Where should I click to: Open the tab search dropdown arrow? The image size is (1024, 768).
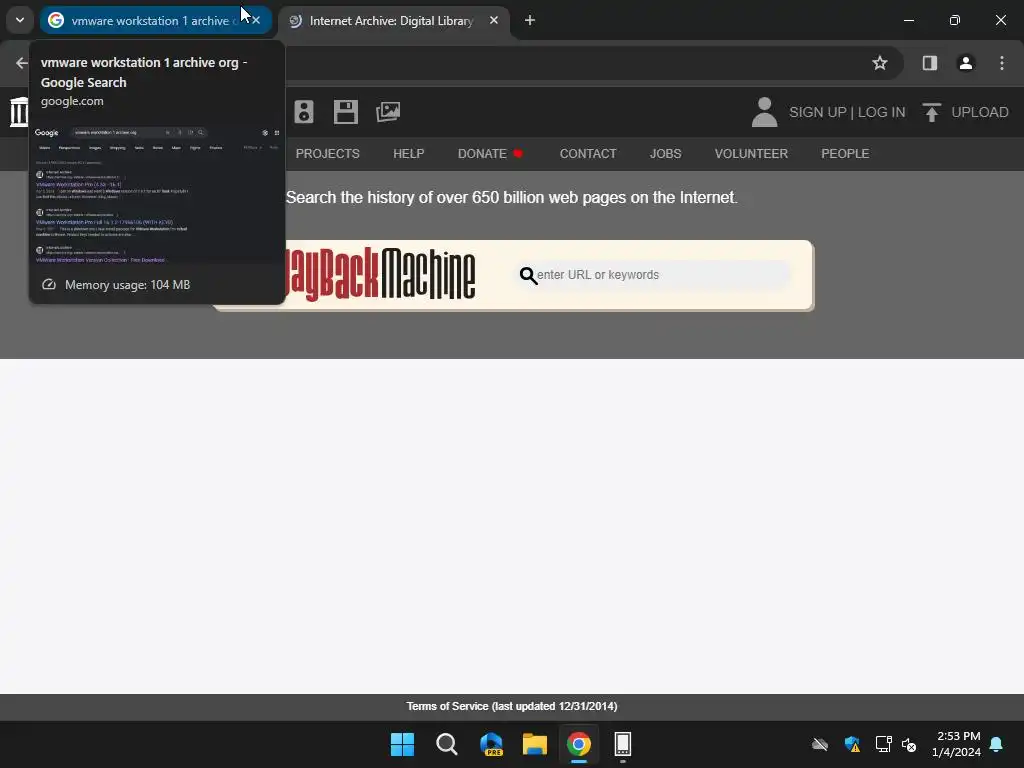(x=20, y=20)
